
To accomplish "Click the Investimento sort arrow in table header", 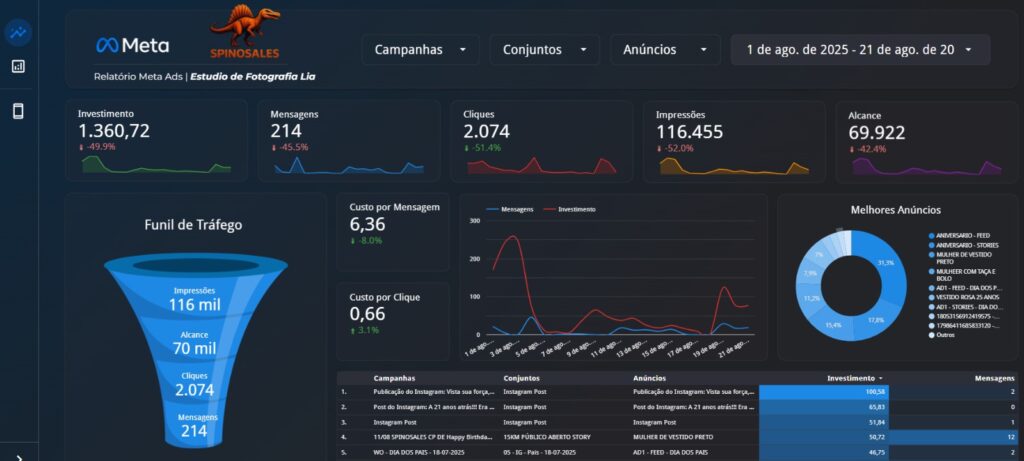I will 880,379.
